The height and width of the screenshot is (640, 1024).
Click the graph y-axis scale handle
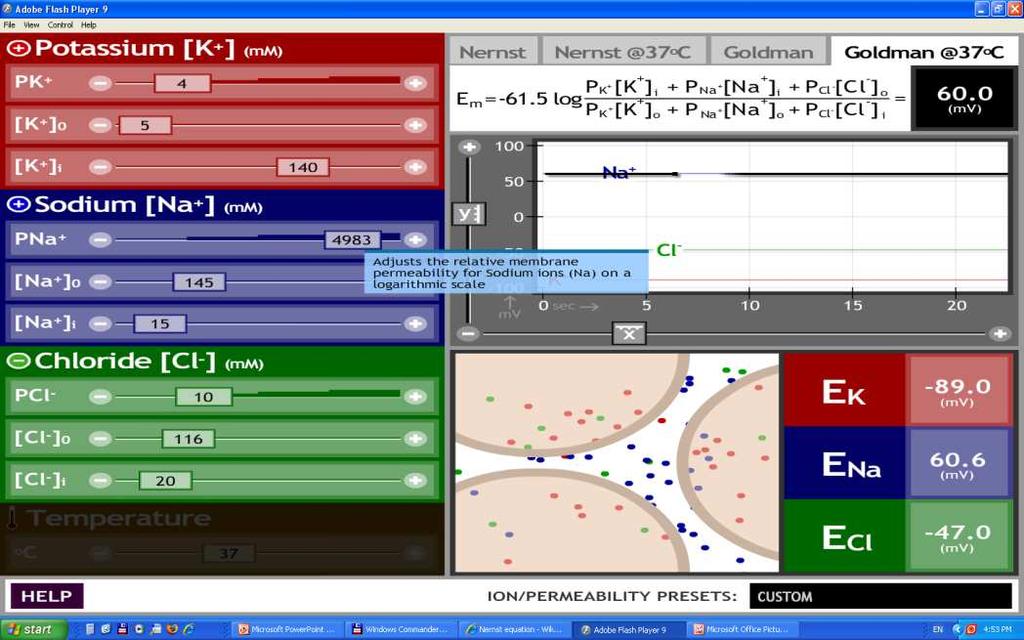coord(469,214)
